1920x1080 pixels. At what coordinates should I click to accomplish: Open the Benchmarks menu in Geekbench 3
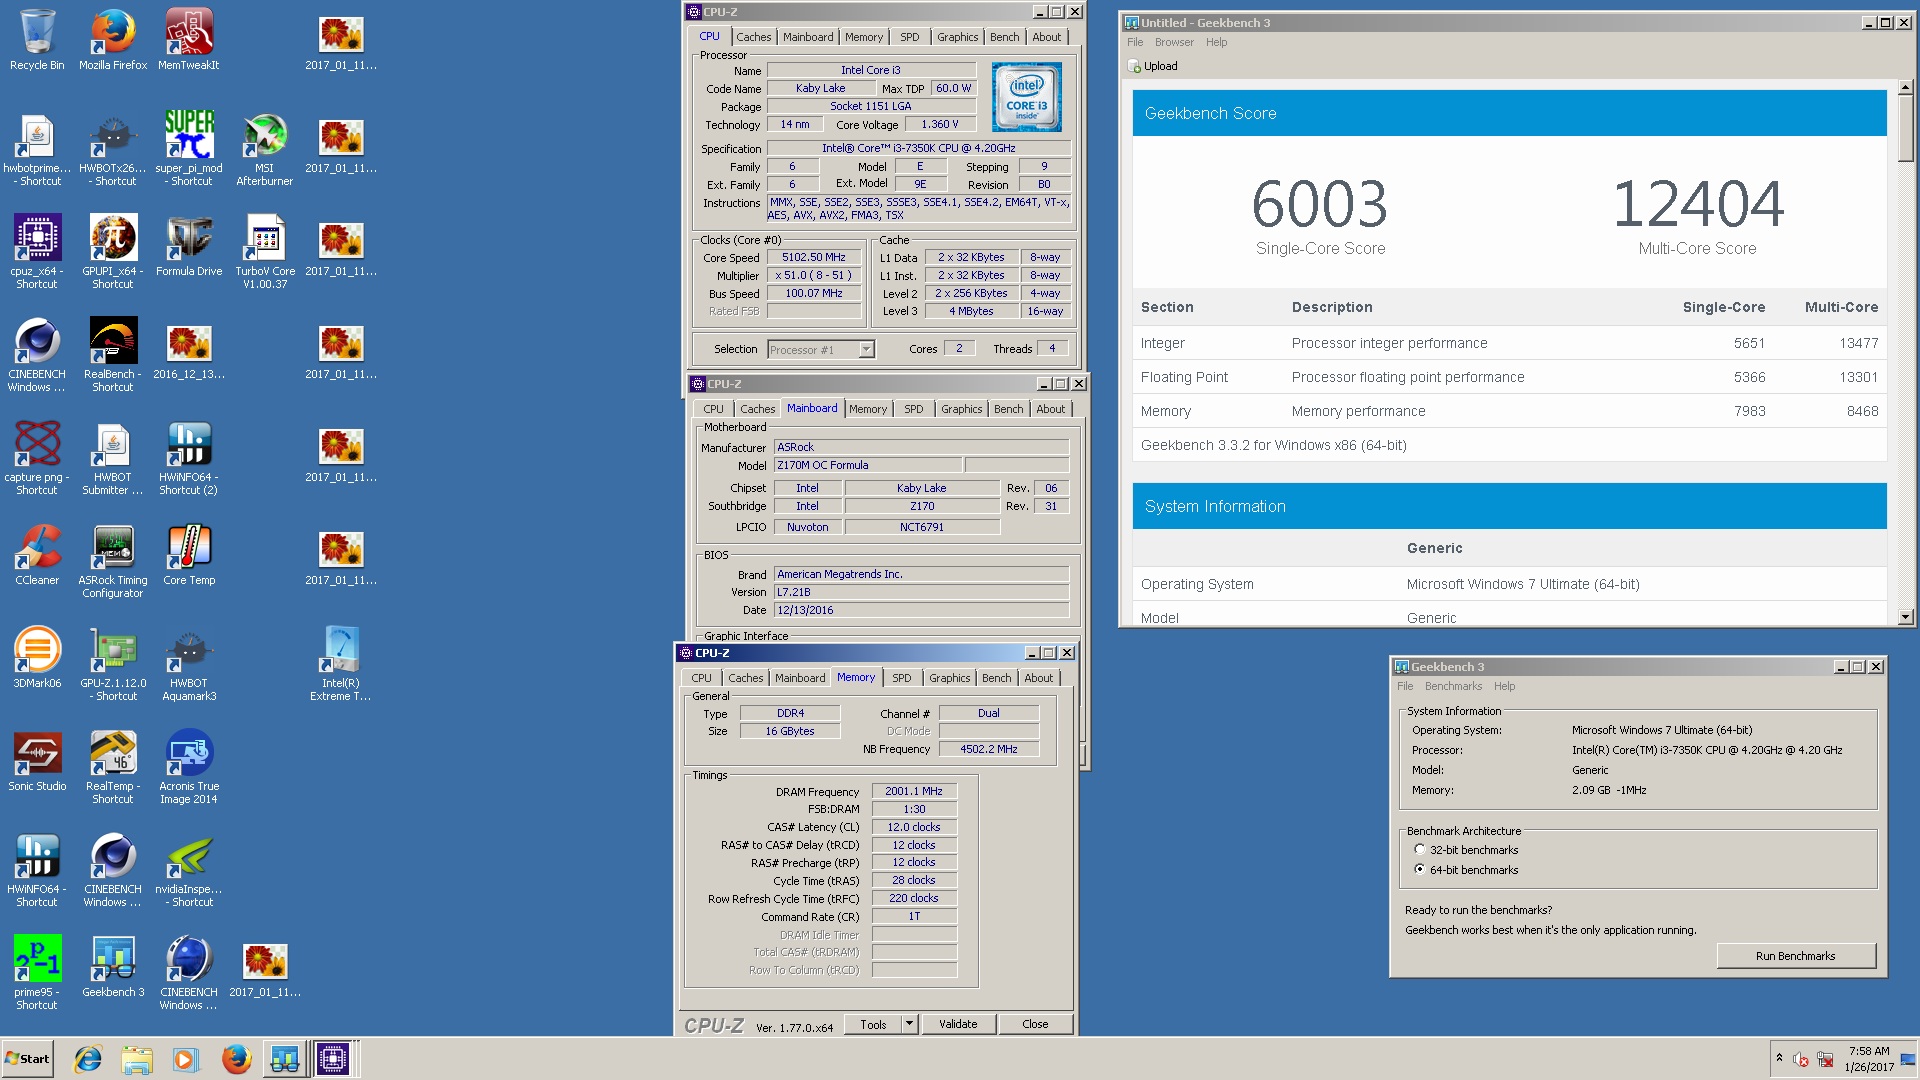[1453, 686]
